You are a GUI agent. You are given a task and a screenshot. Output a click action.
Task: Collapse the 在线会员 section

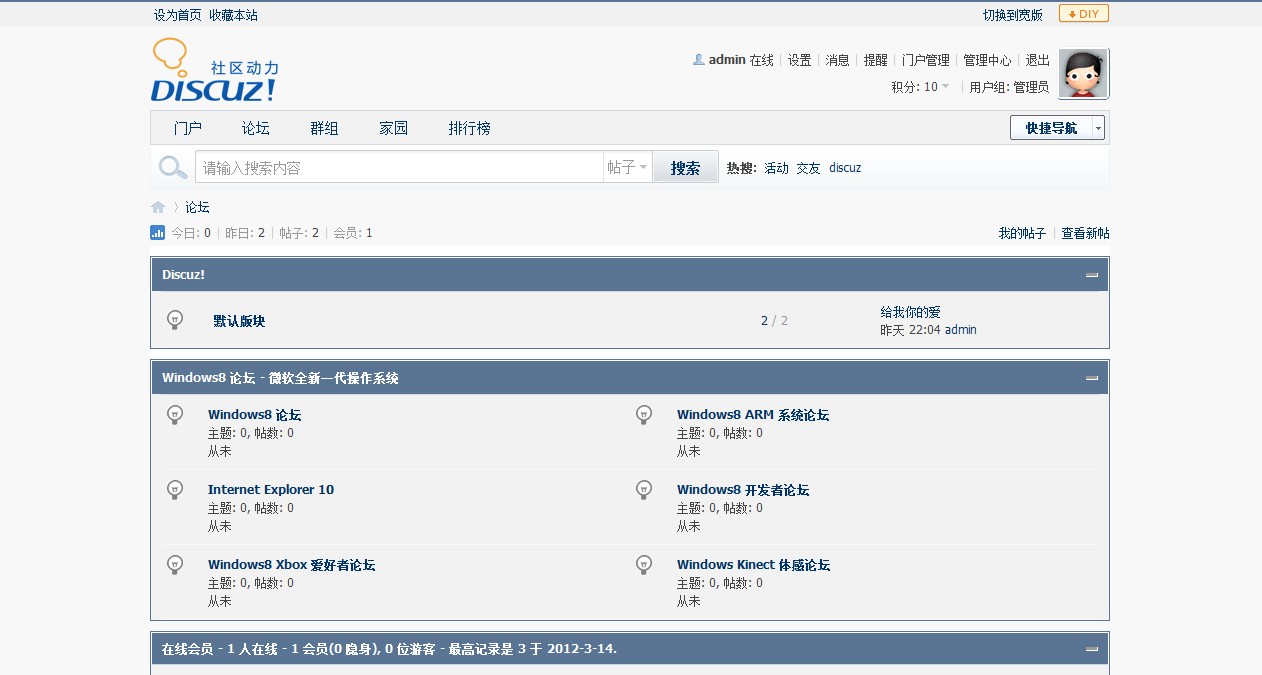1092,649
